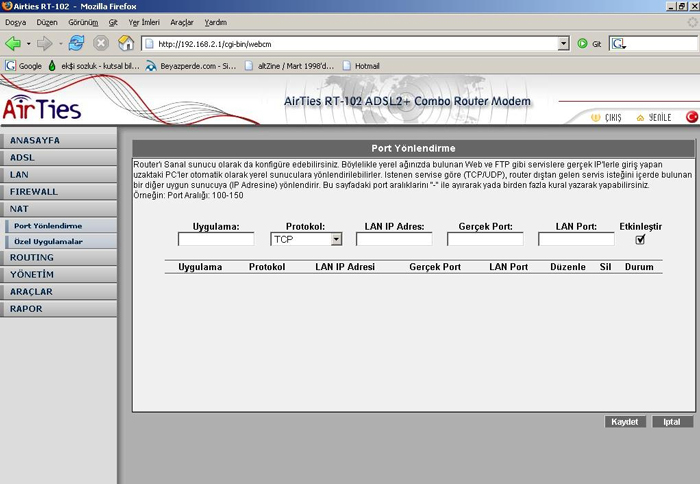Click the Gerçek Port input field
This screenshot has width=700, height=484.
485,239
